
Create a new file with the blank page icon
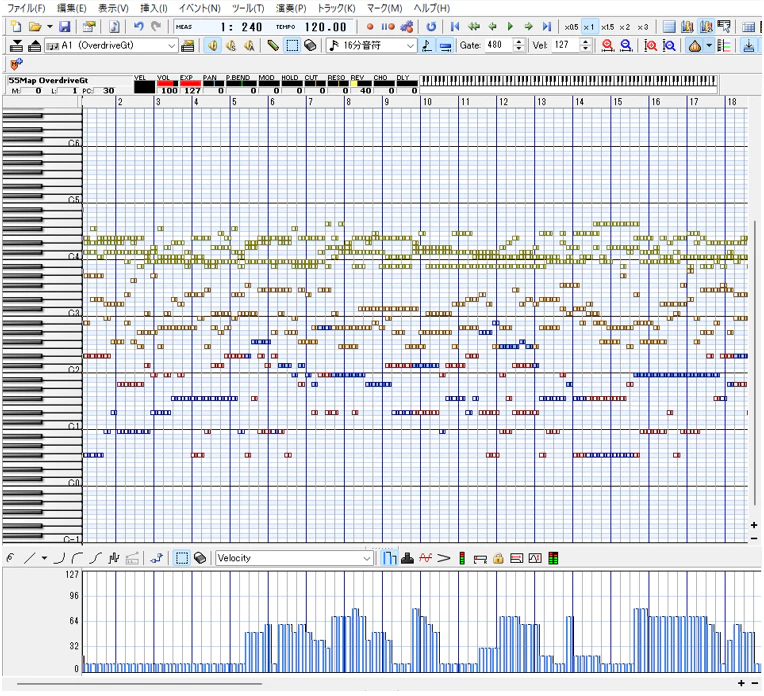(16, 27)
